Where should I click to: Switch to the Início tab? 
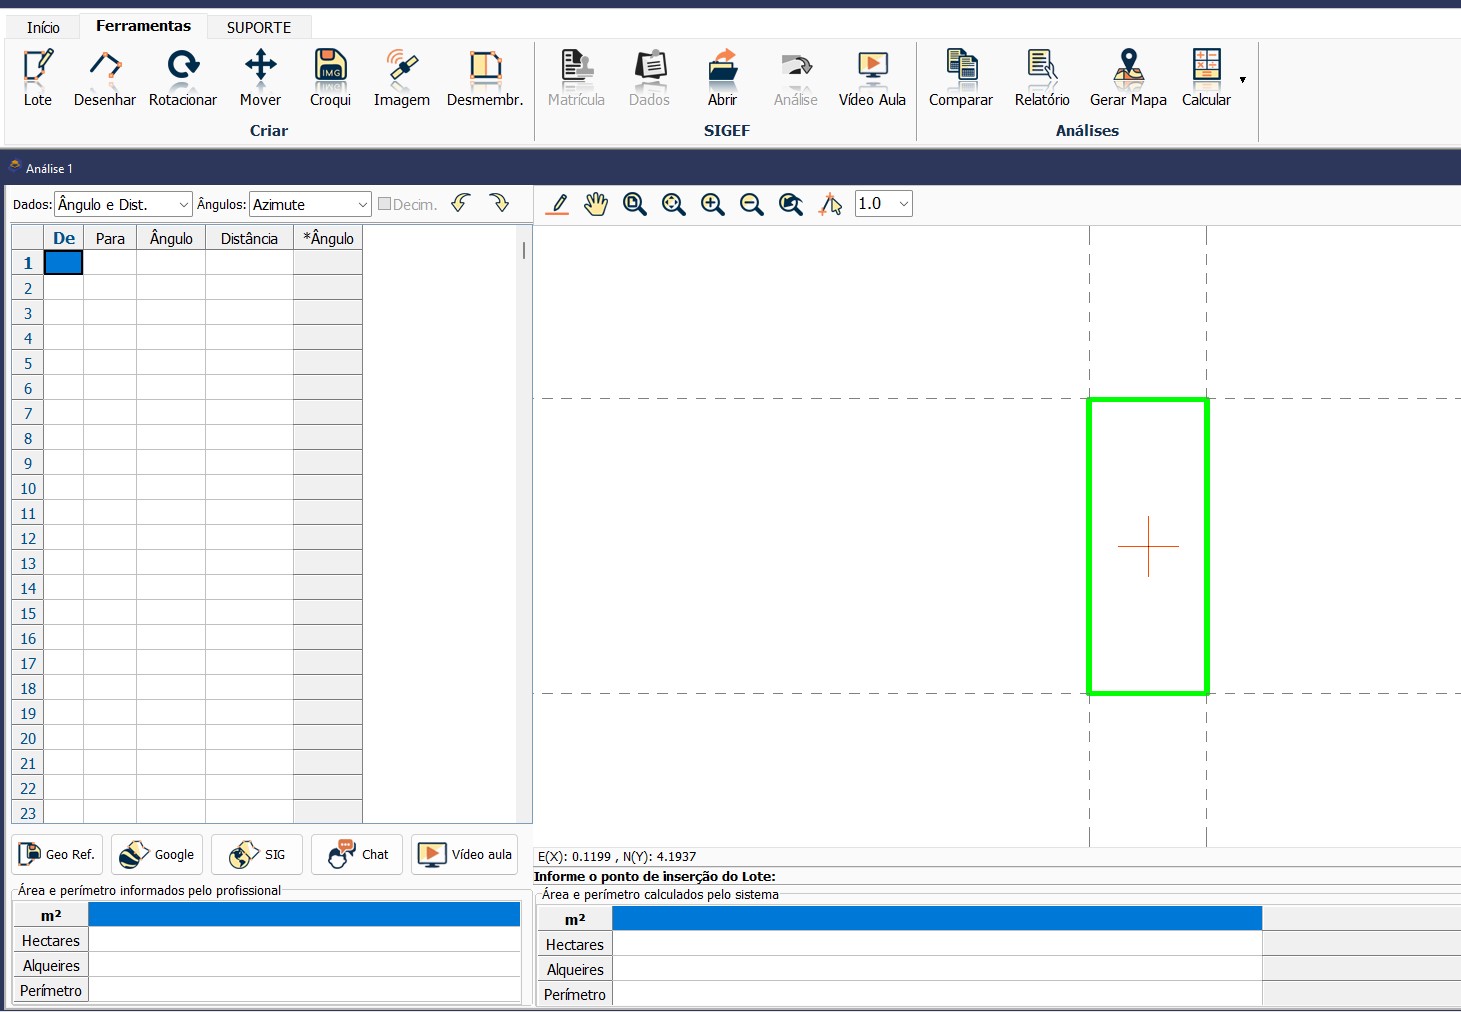point(42,26)
